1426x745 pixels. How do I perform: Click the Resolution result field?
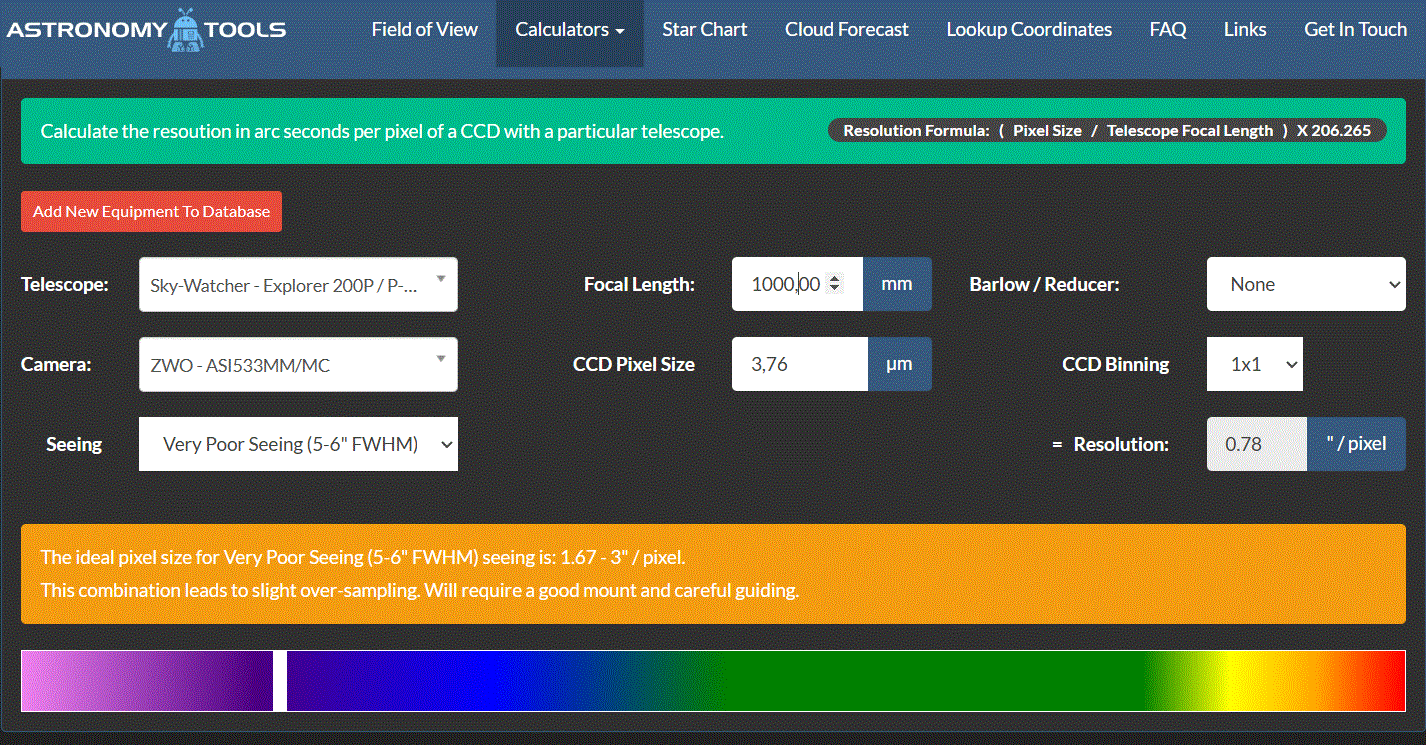1257,444
